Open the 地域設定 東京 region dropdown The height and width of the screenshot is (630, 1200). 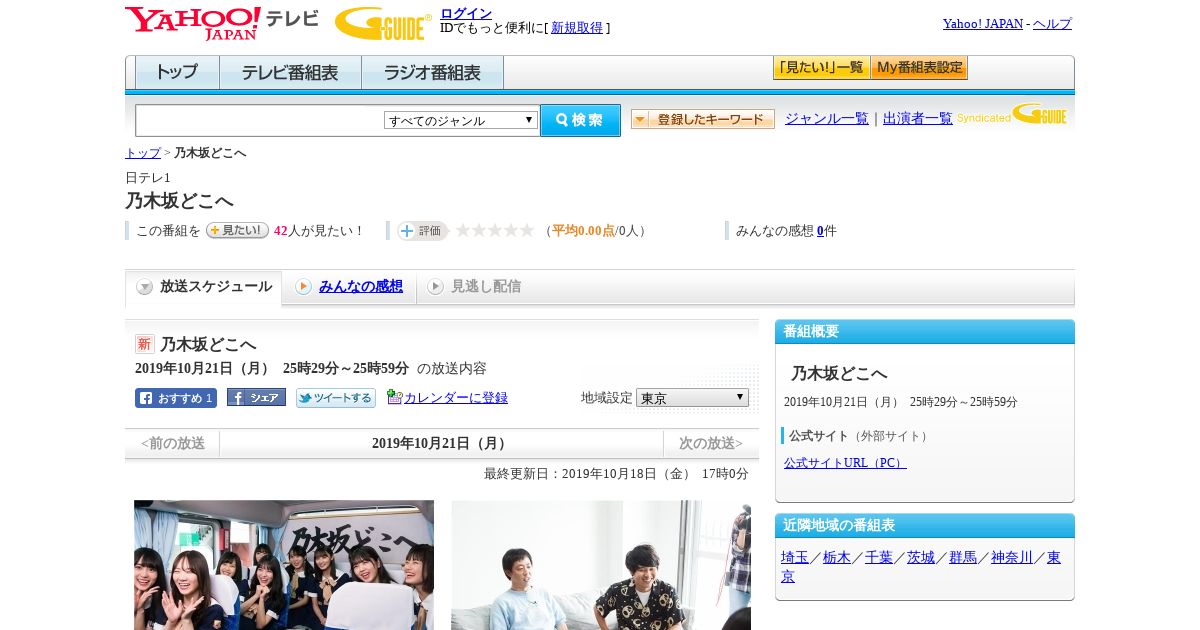692,398
